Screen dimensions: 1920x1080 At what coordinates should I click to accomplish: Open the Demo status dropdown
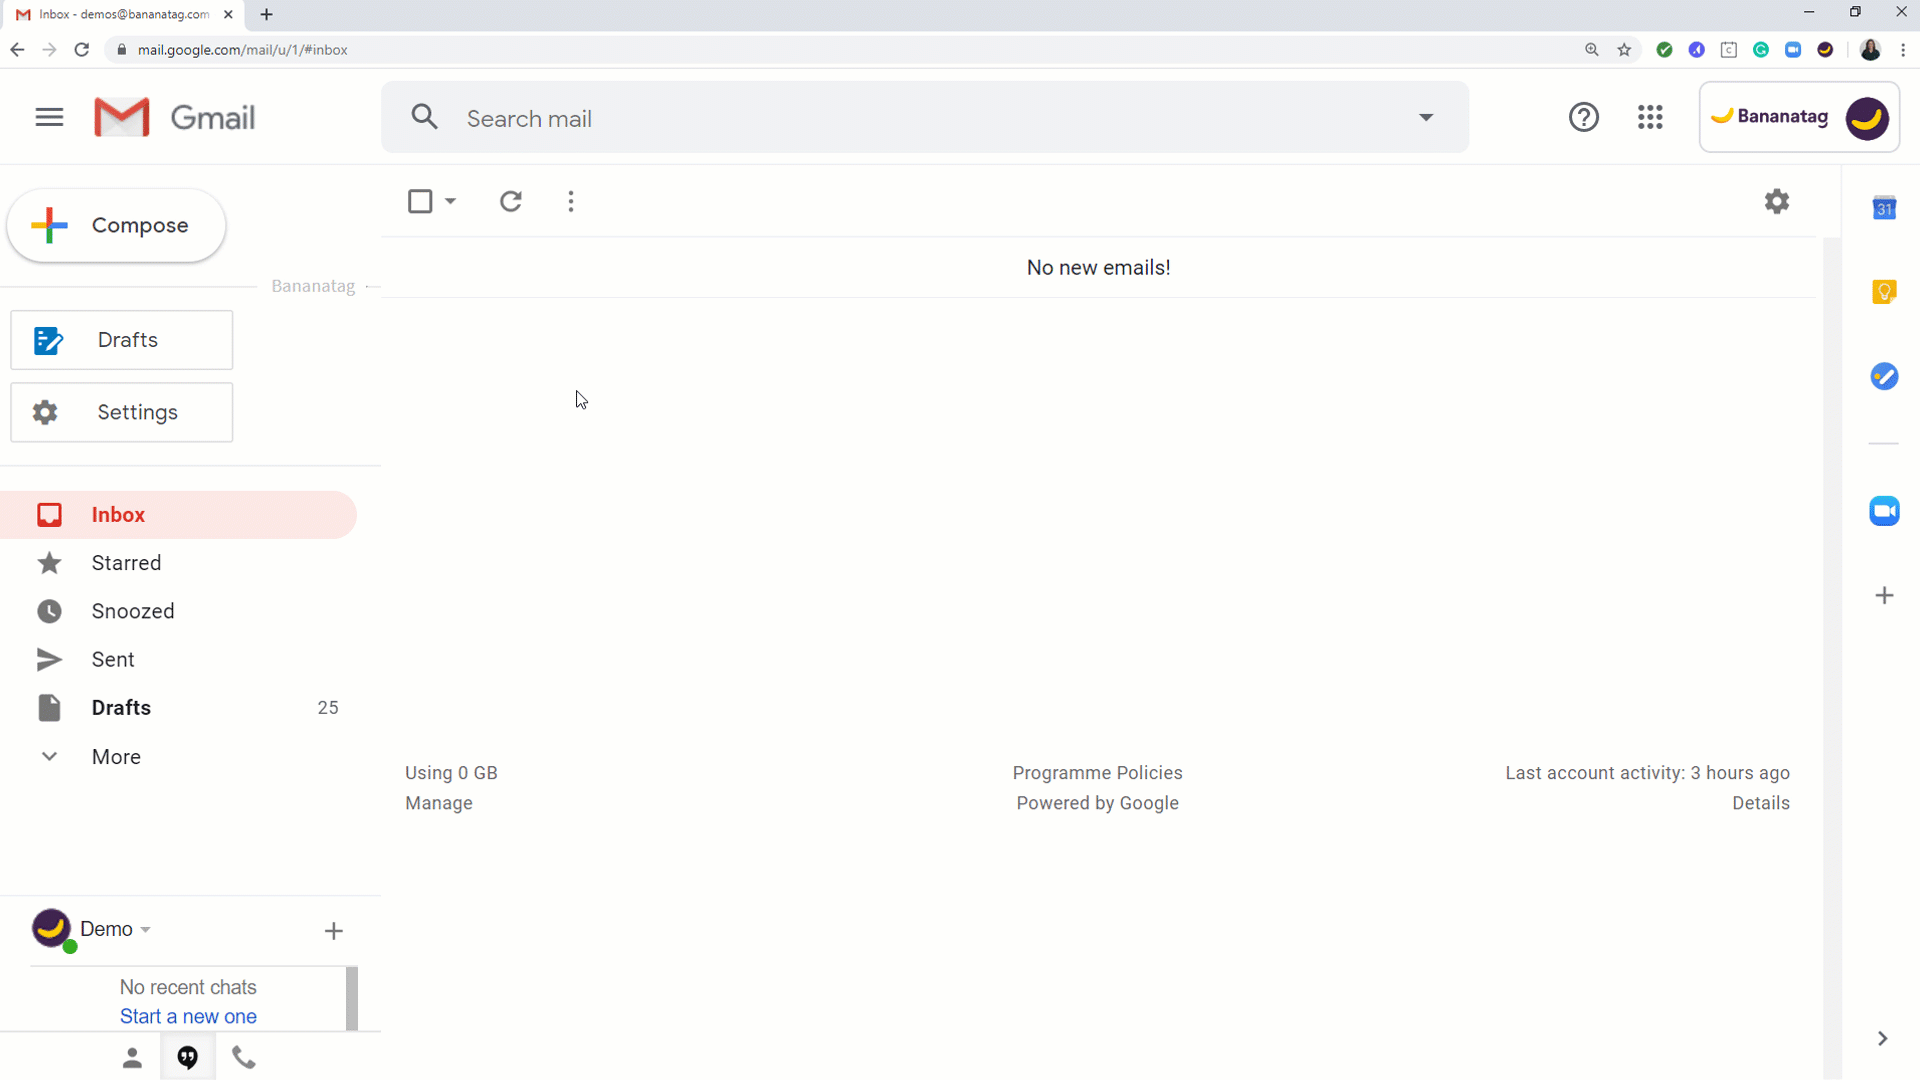(146, 930)
